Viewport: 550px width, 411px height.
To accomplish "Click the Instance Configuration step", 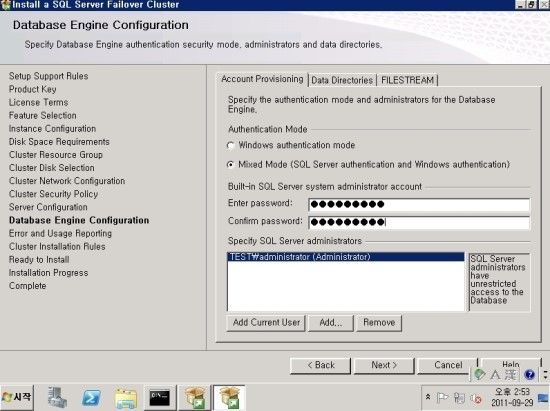I will coord(52,129).
